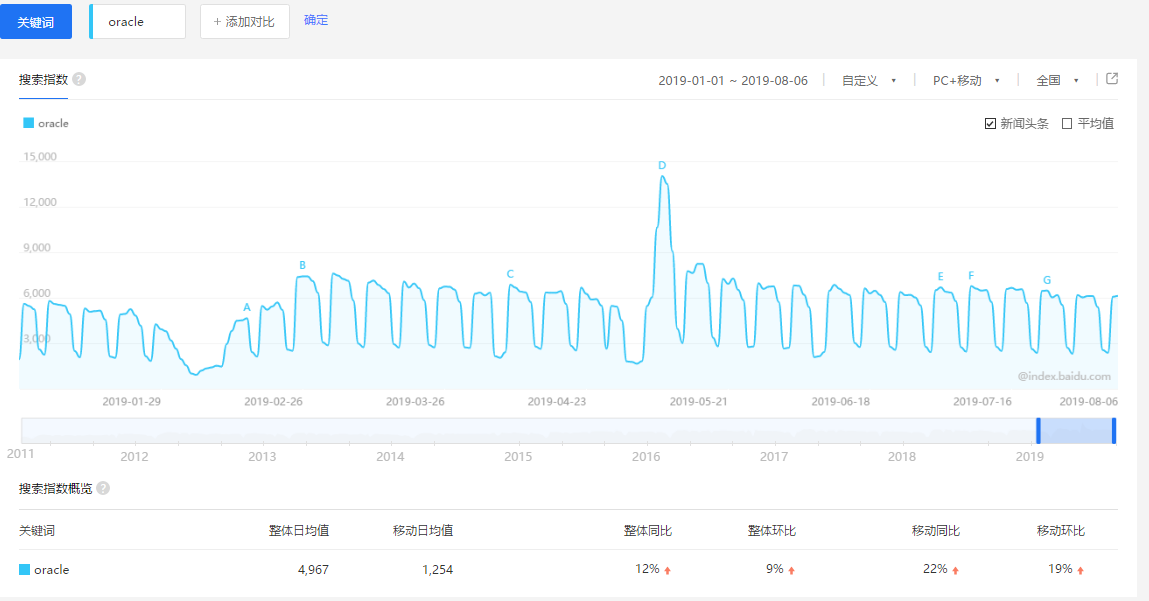Open news marker G on trend line
Screen dimensions: 1149x601
coord(1047,280)
